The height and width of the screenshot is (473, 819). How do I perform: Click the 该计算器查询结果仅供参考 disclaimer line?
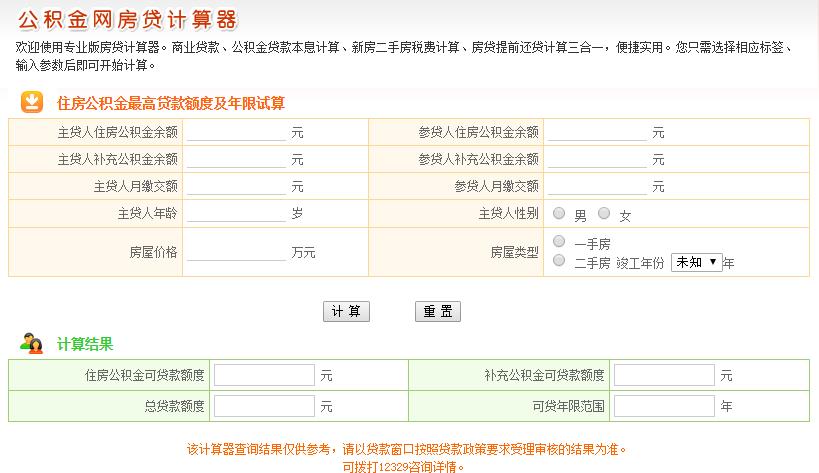tap(406, 449)
